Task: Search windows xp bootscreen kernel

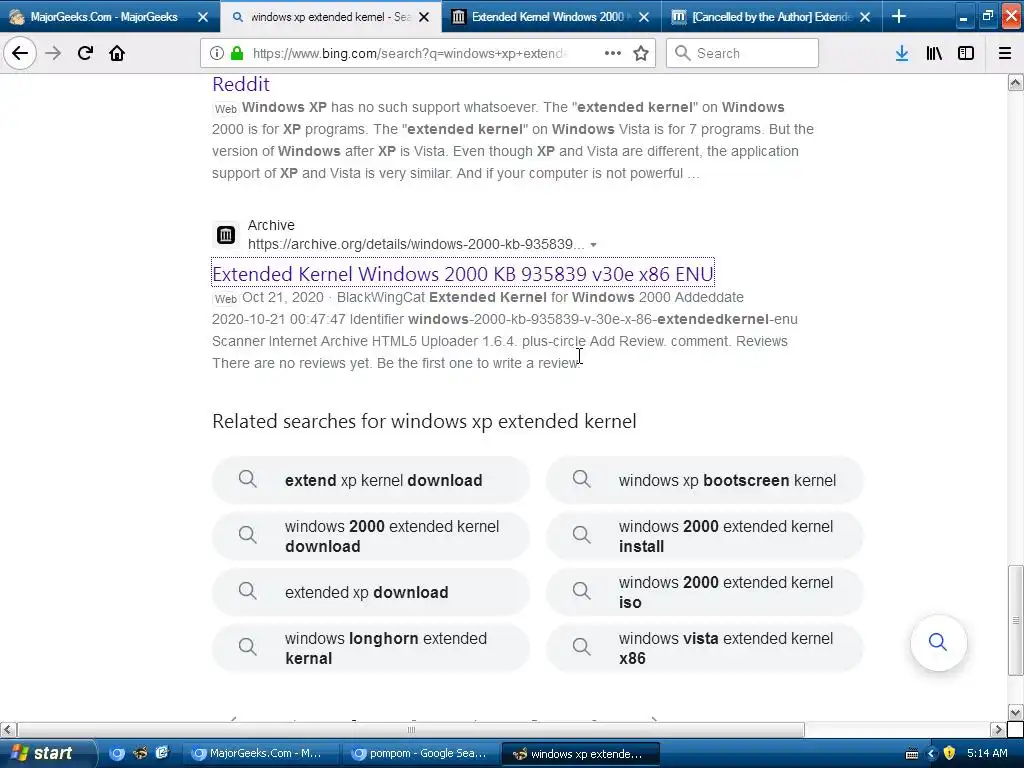Action: (x=705, y=480)
